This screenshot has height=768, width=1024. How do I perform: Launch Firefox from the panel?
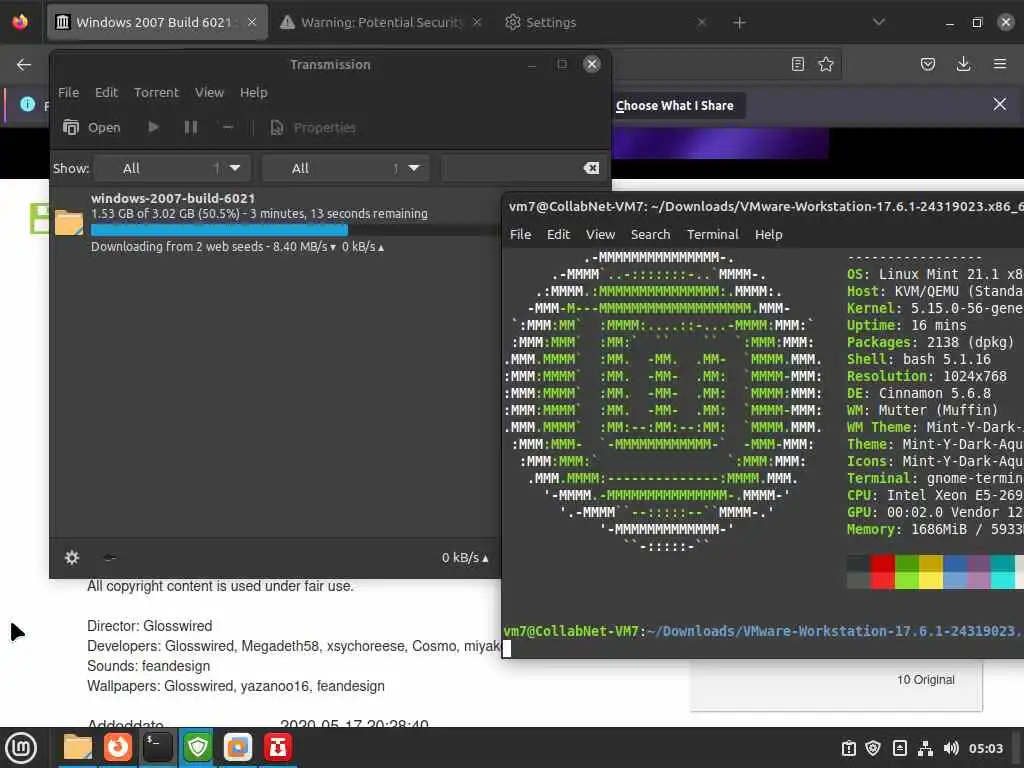pyautogui.click(x=118, y=747)
